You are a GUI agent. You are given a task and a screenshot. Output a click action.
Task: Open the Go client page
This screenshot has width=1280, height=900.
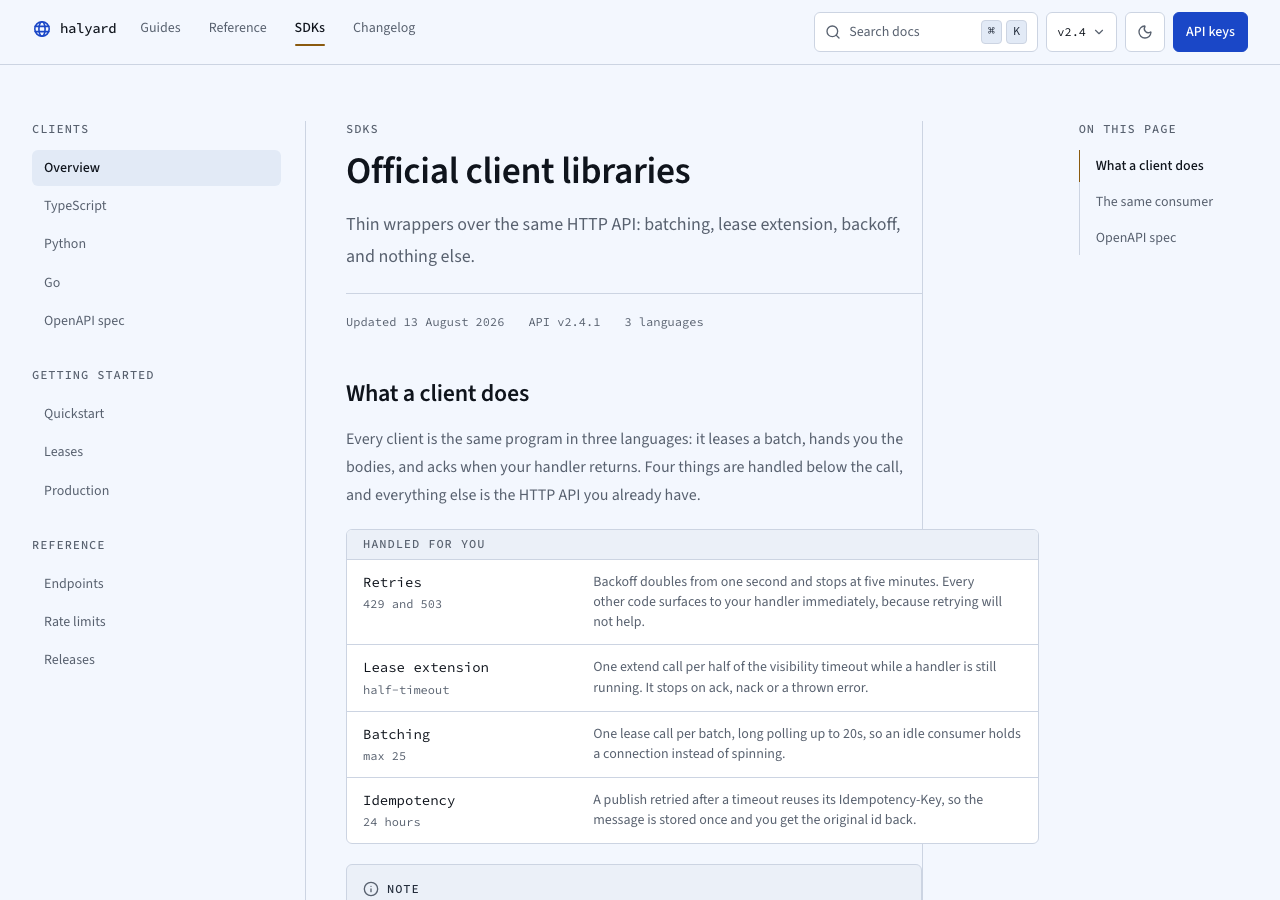[156, 283]
